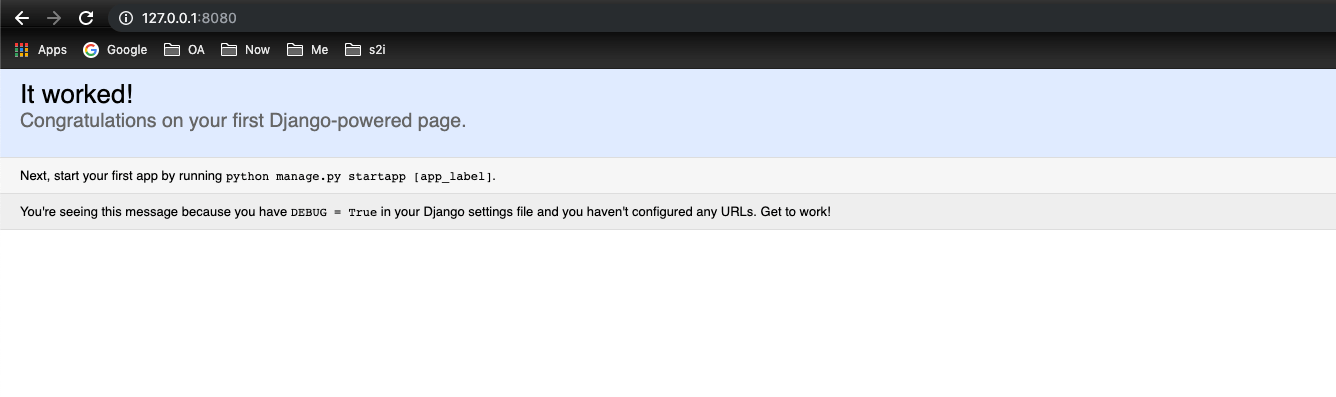Viewport: 1336px width, 397px height.
Task: Click the "Django settings file" phrase
Action: (479, 212)
